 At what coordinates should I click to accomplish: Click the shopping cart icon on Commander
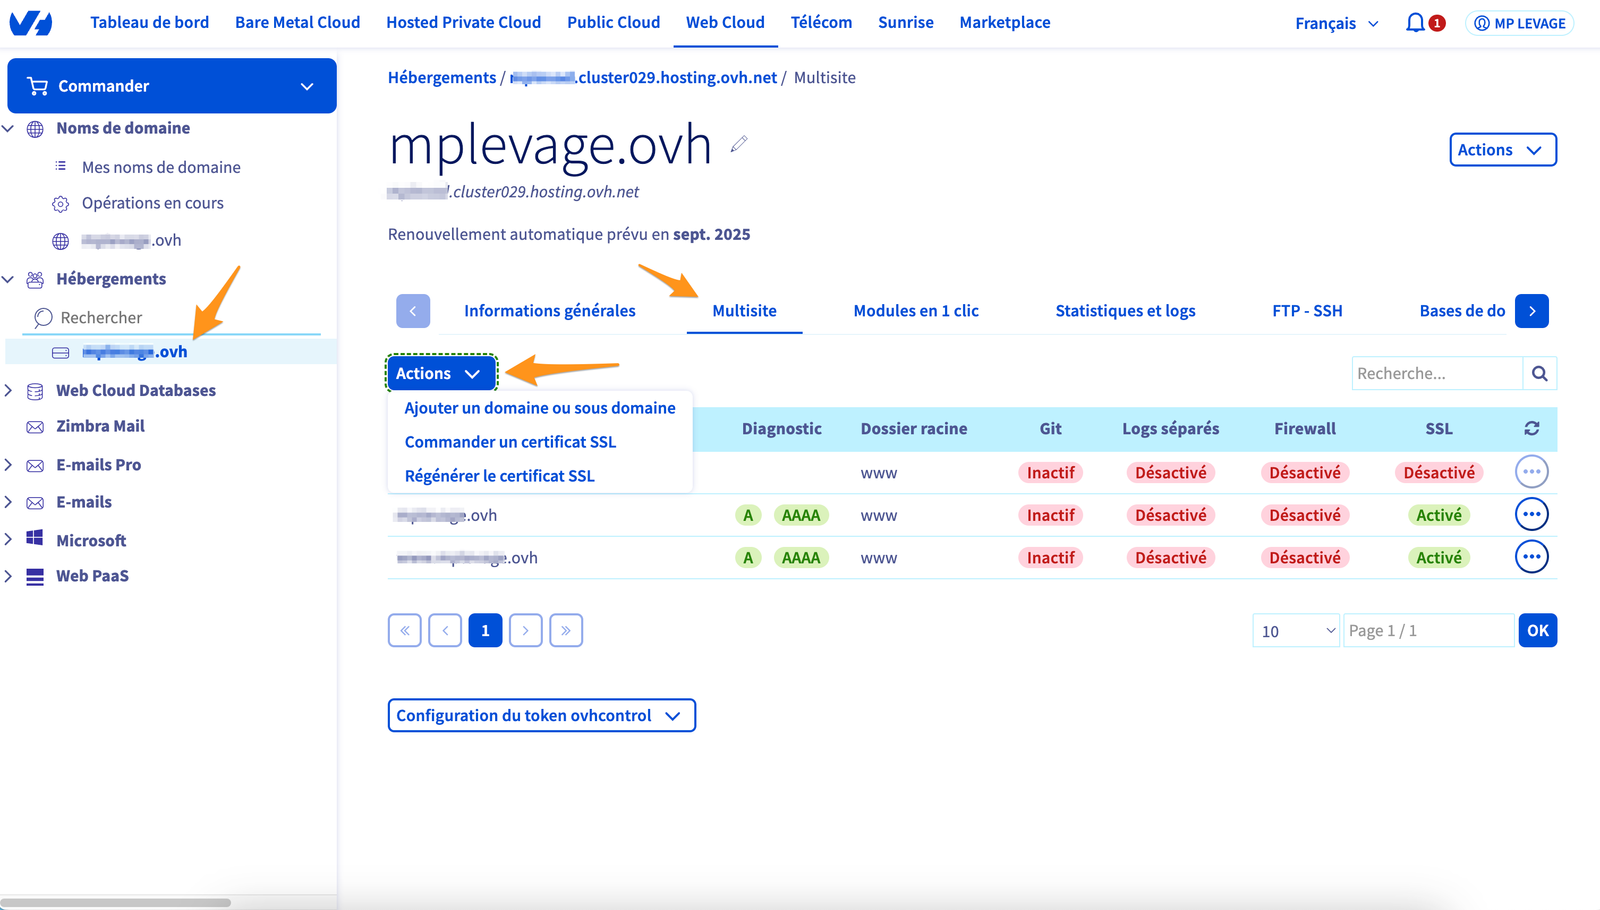tap(38, 86)
